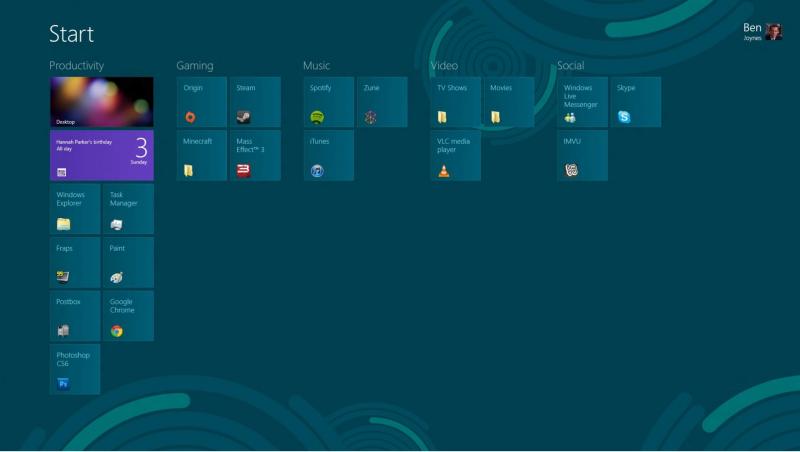This screenshot has width=800, height=452.
Task: Click the 'Photoshop CS6' tile label
Action: coord(73,359)
